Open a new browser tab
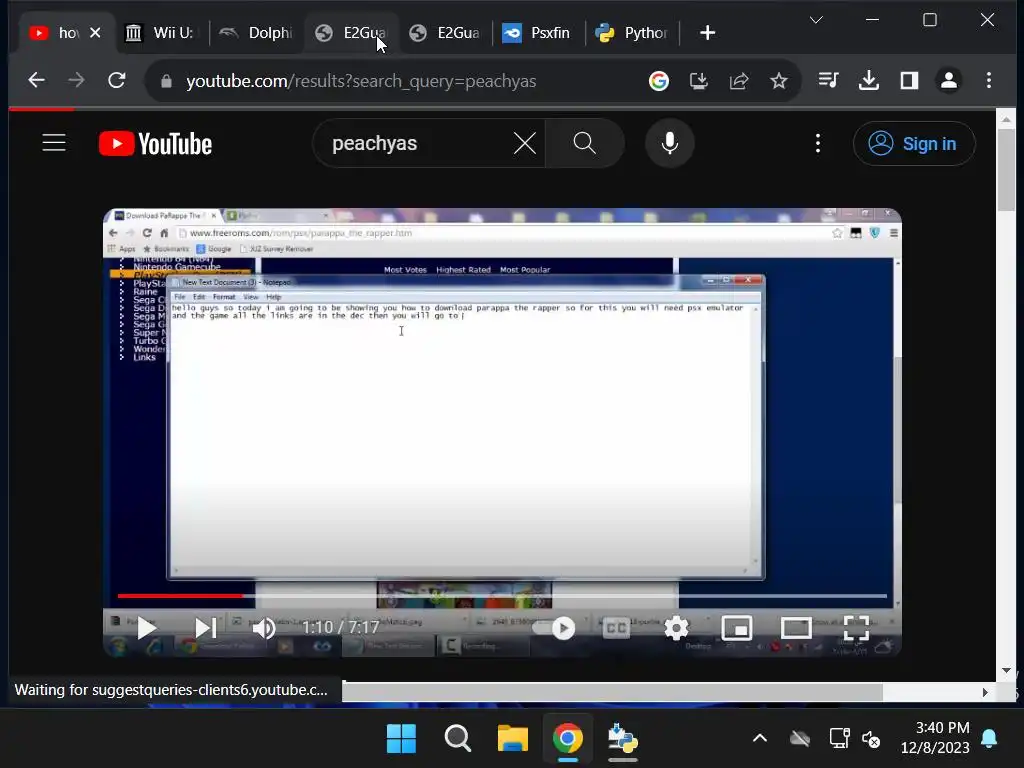This screenshot has height=768, width=1024. (x=707, y=33)
